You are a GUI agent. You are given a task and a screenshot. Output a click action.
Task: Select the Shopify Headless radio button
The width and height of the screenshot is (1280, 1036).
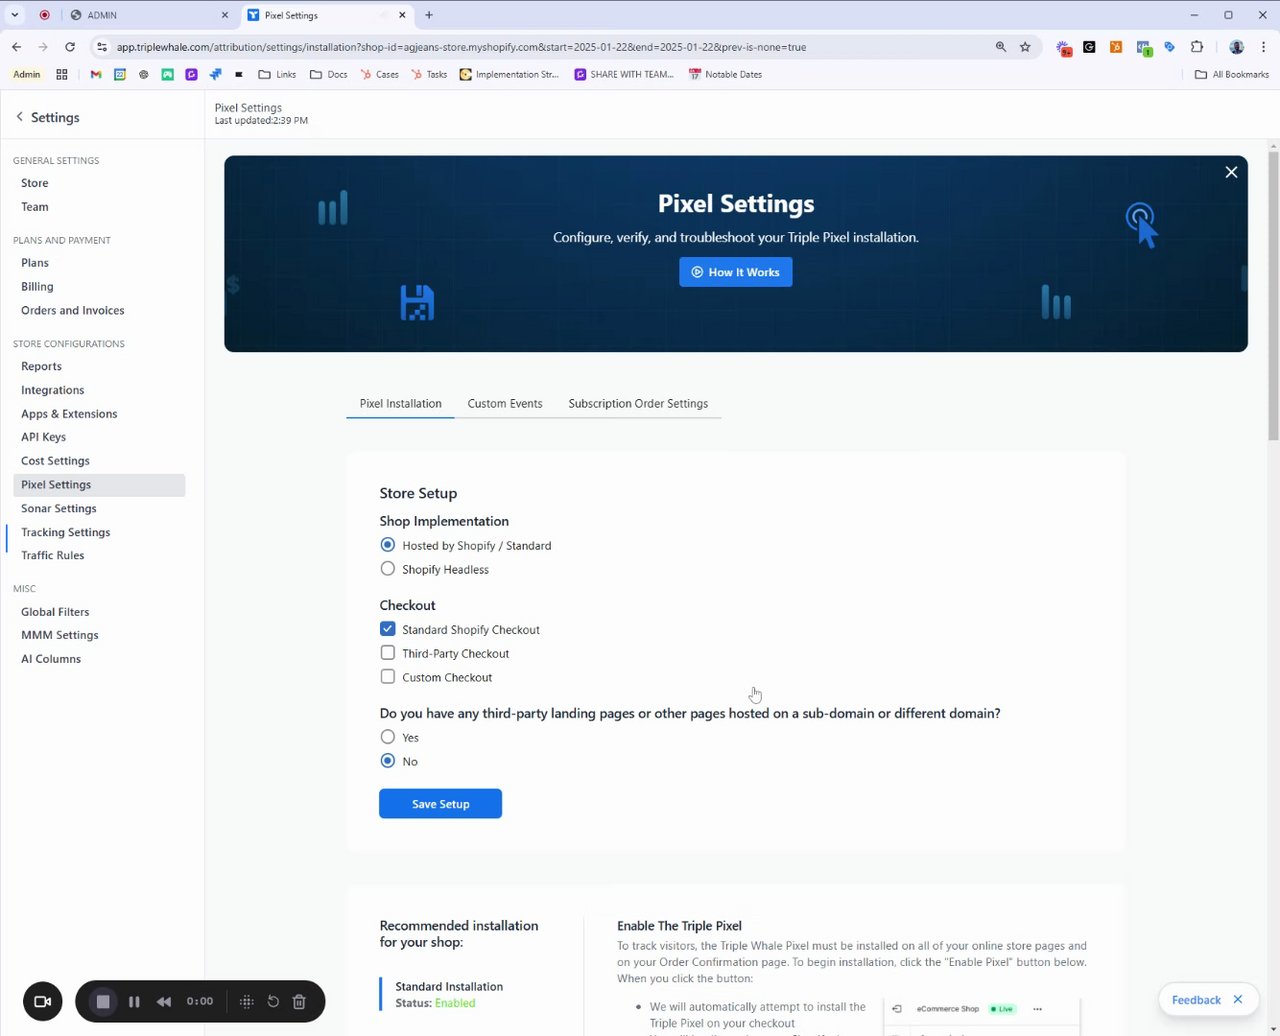[x=388, y=569]
